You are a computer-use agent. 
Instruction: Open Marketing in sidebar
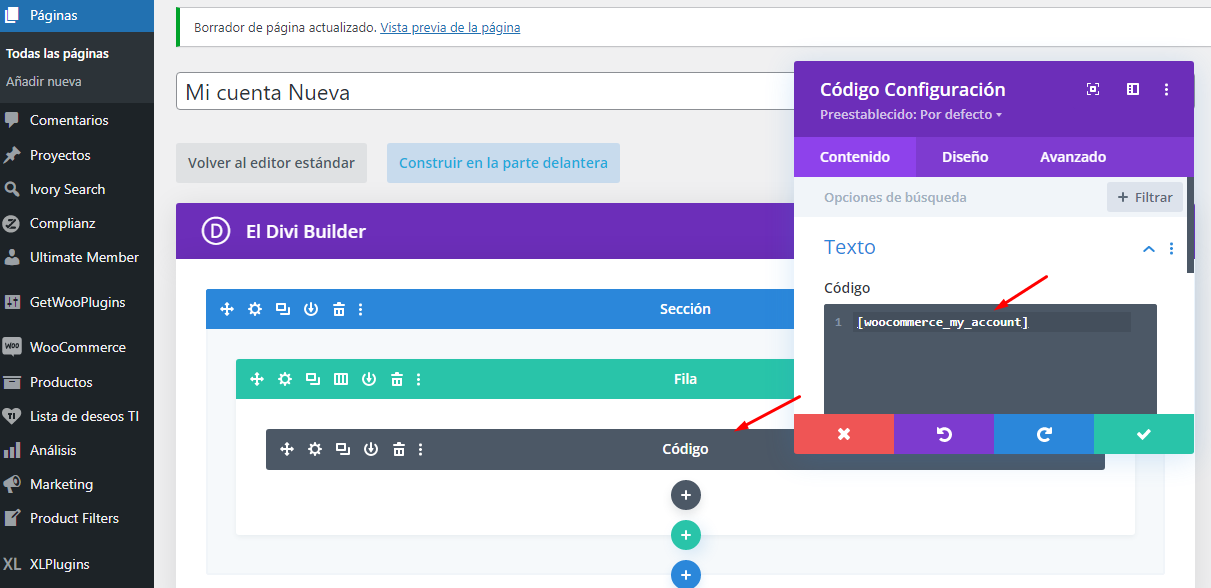(77, 484)
